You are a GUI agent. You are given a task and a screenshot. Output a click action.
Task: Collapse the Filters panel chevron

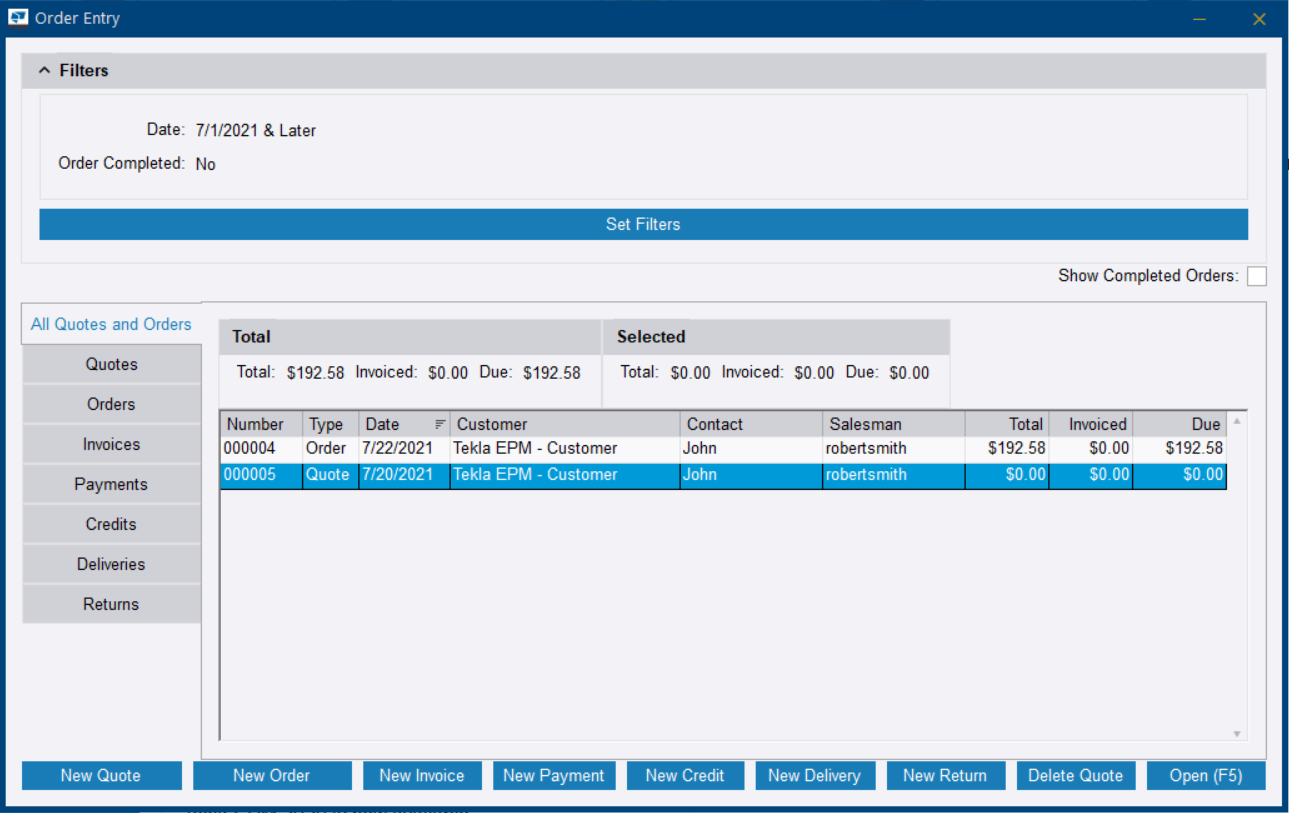pos(44,71)
